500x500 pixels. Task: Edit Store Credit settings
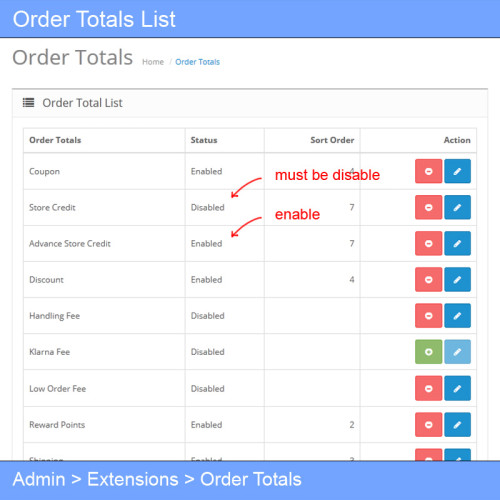point(457,207)
